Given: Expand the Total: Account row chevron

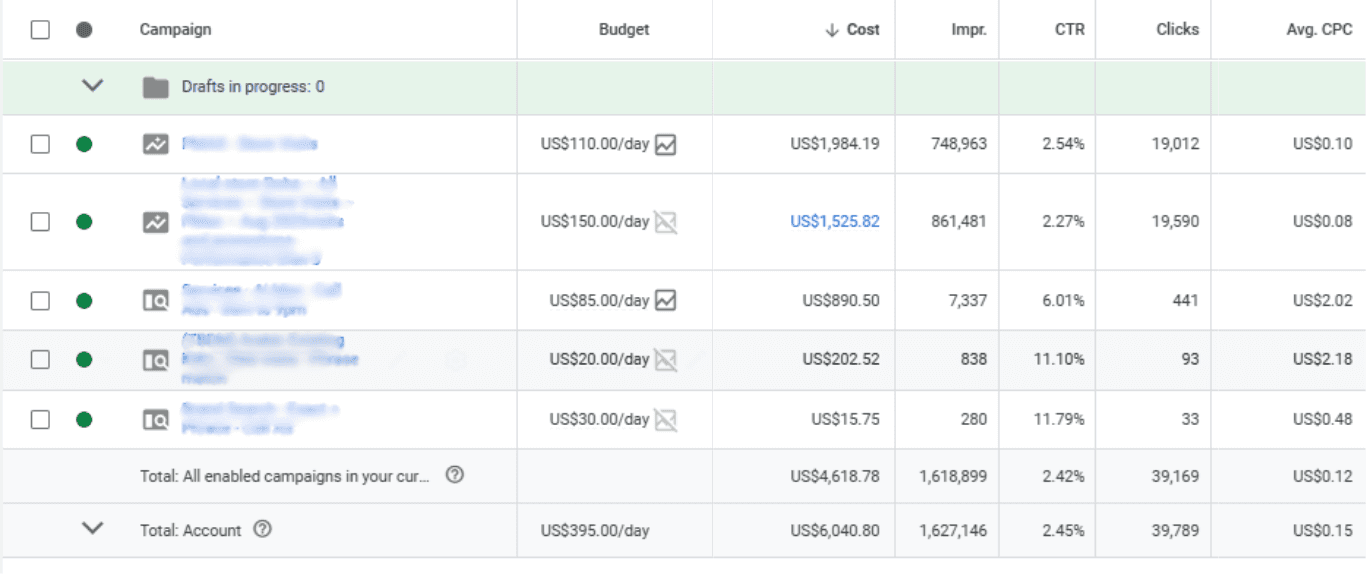Looking at the screenshot, I should (x=92, y=529).
